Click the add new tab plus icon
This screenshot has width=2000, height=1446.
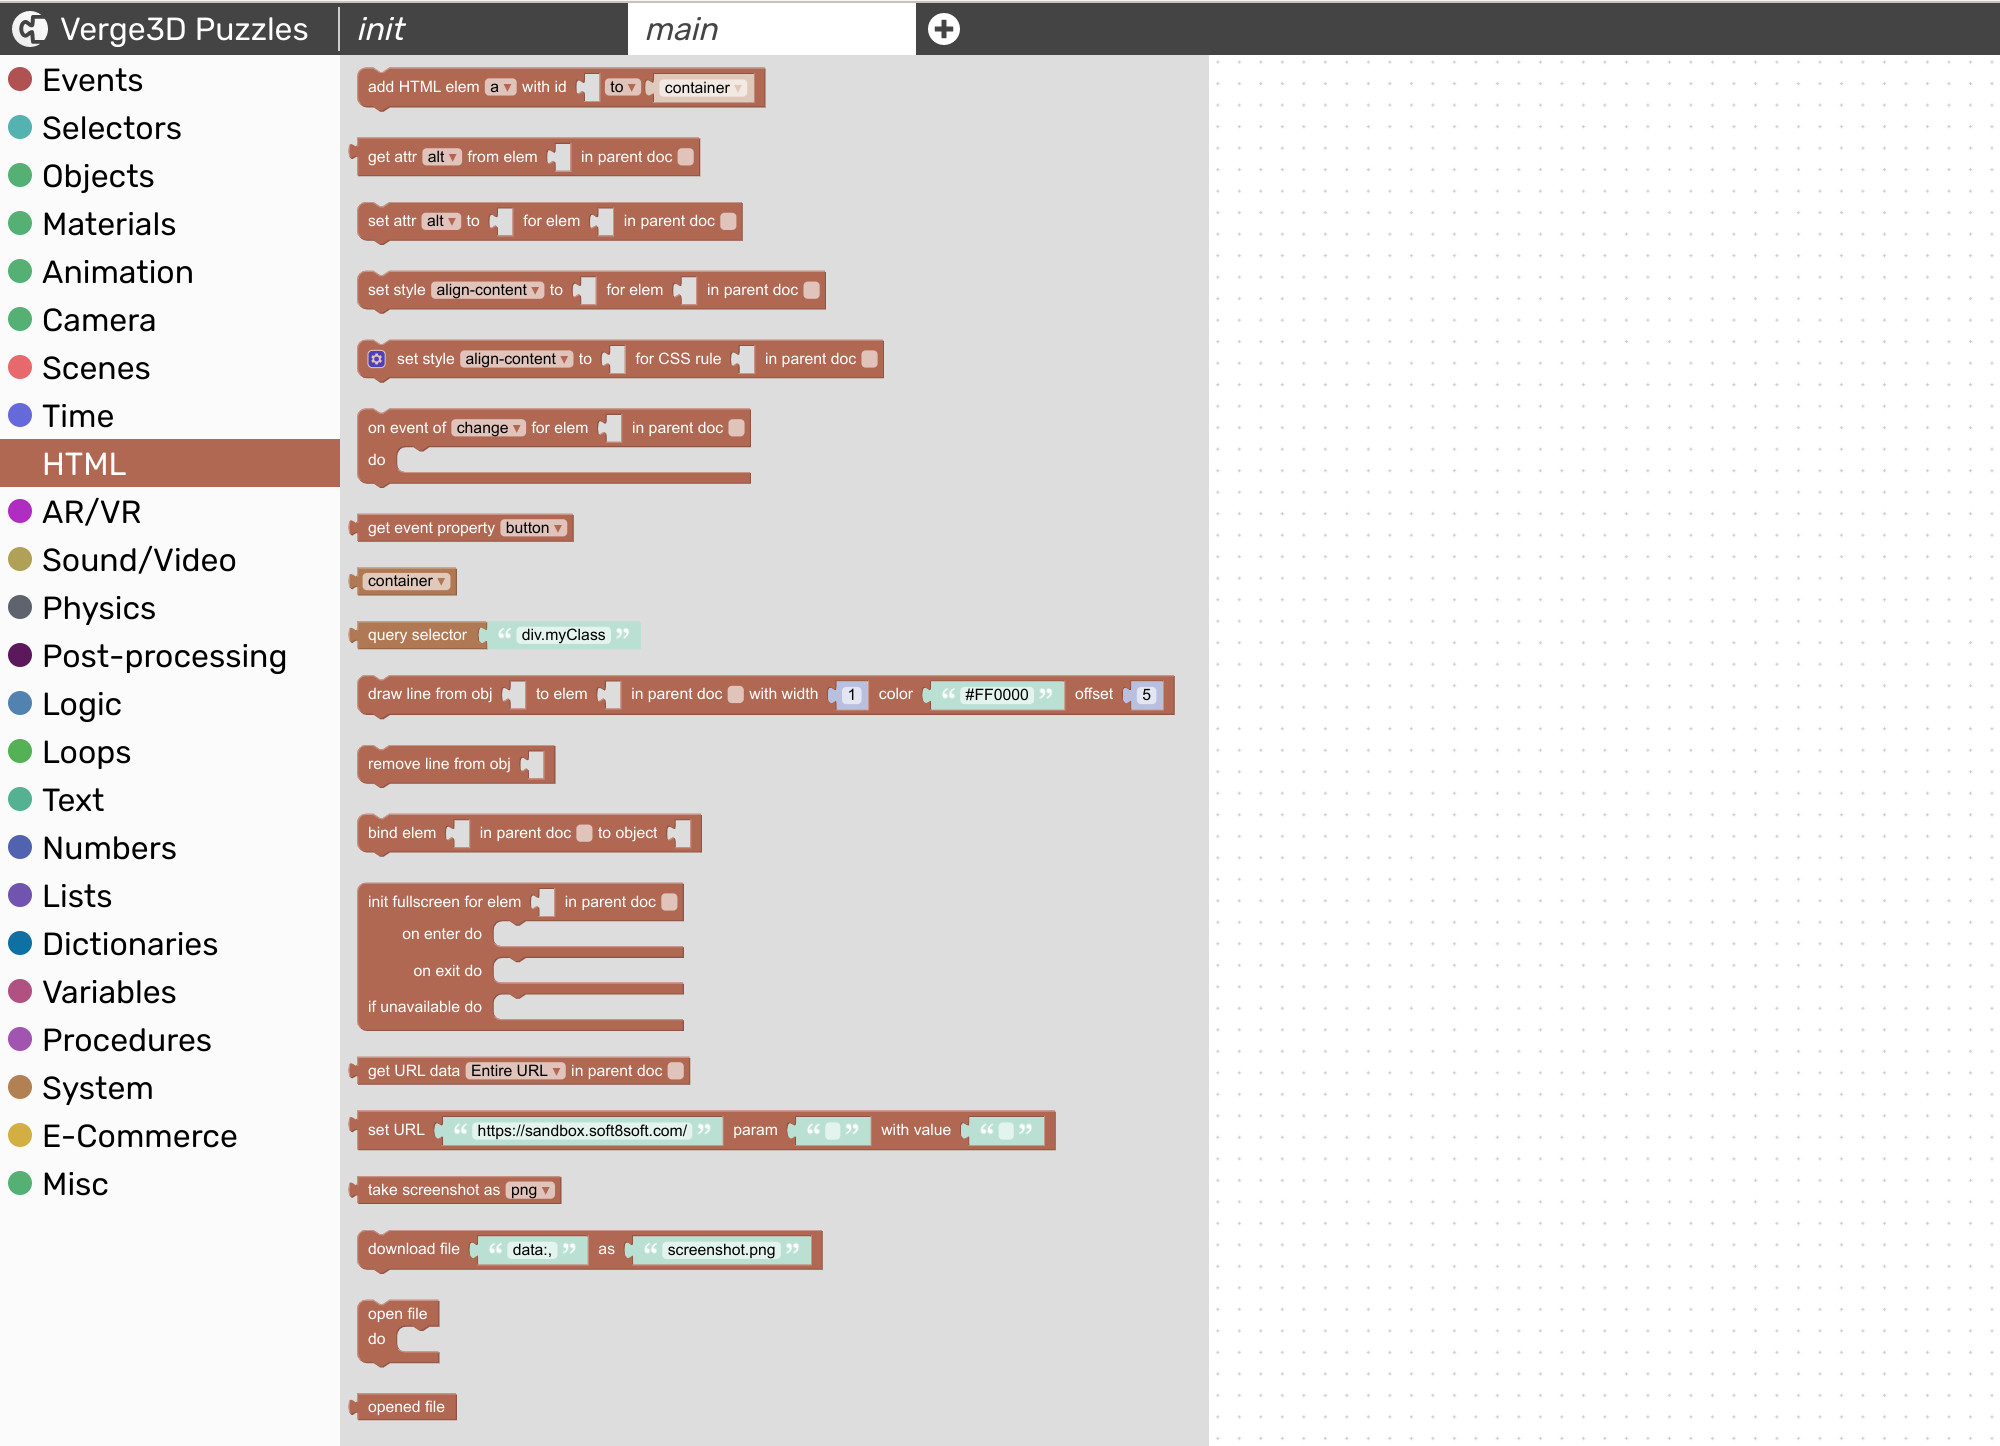tap(944, 28)
